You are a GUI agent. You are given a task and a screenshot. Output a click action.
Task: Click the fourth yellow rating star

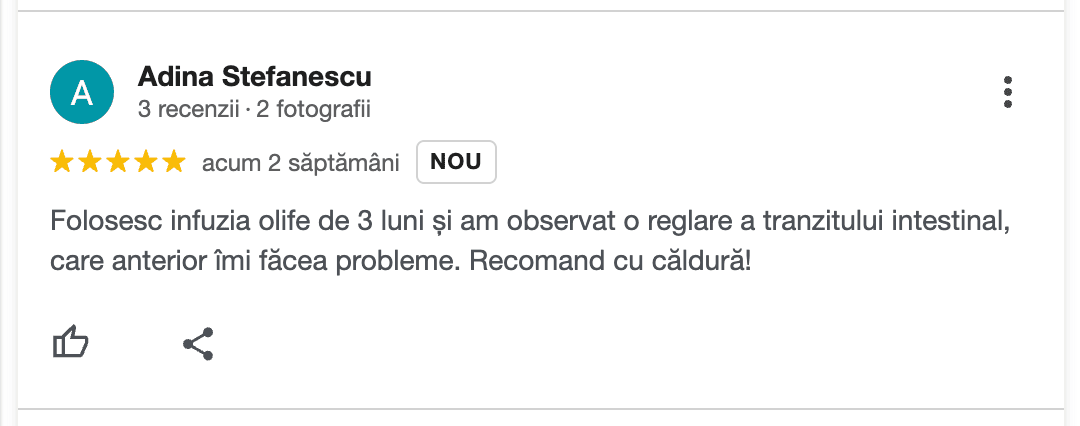(146, 162)
